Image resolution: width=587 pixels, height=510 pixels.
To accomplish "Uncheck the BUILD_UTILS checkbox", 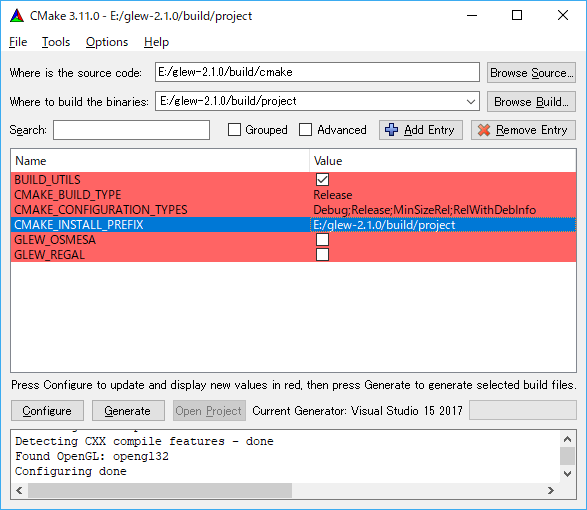I will 322,180.
